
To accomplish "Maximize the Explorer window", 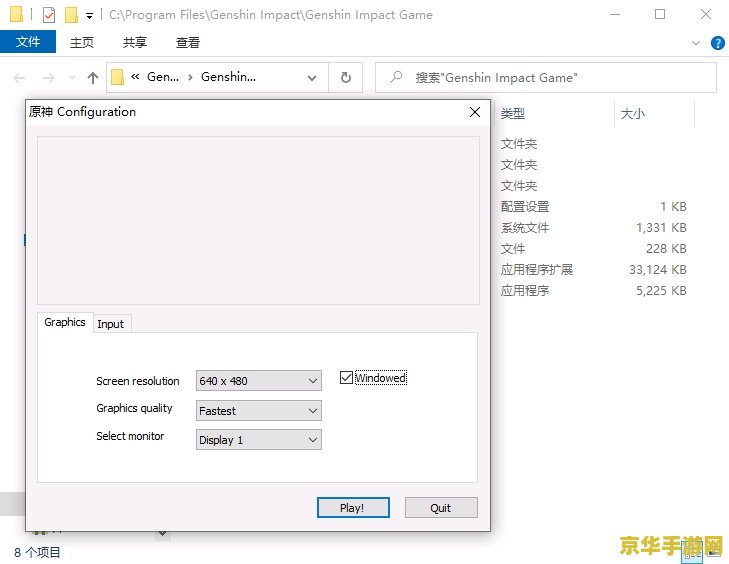I will [660, 14].
